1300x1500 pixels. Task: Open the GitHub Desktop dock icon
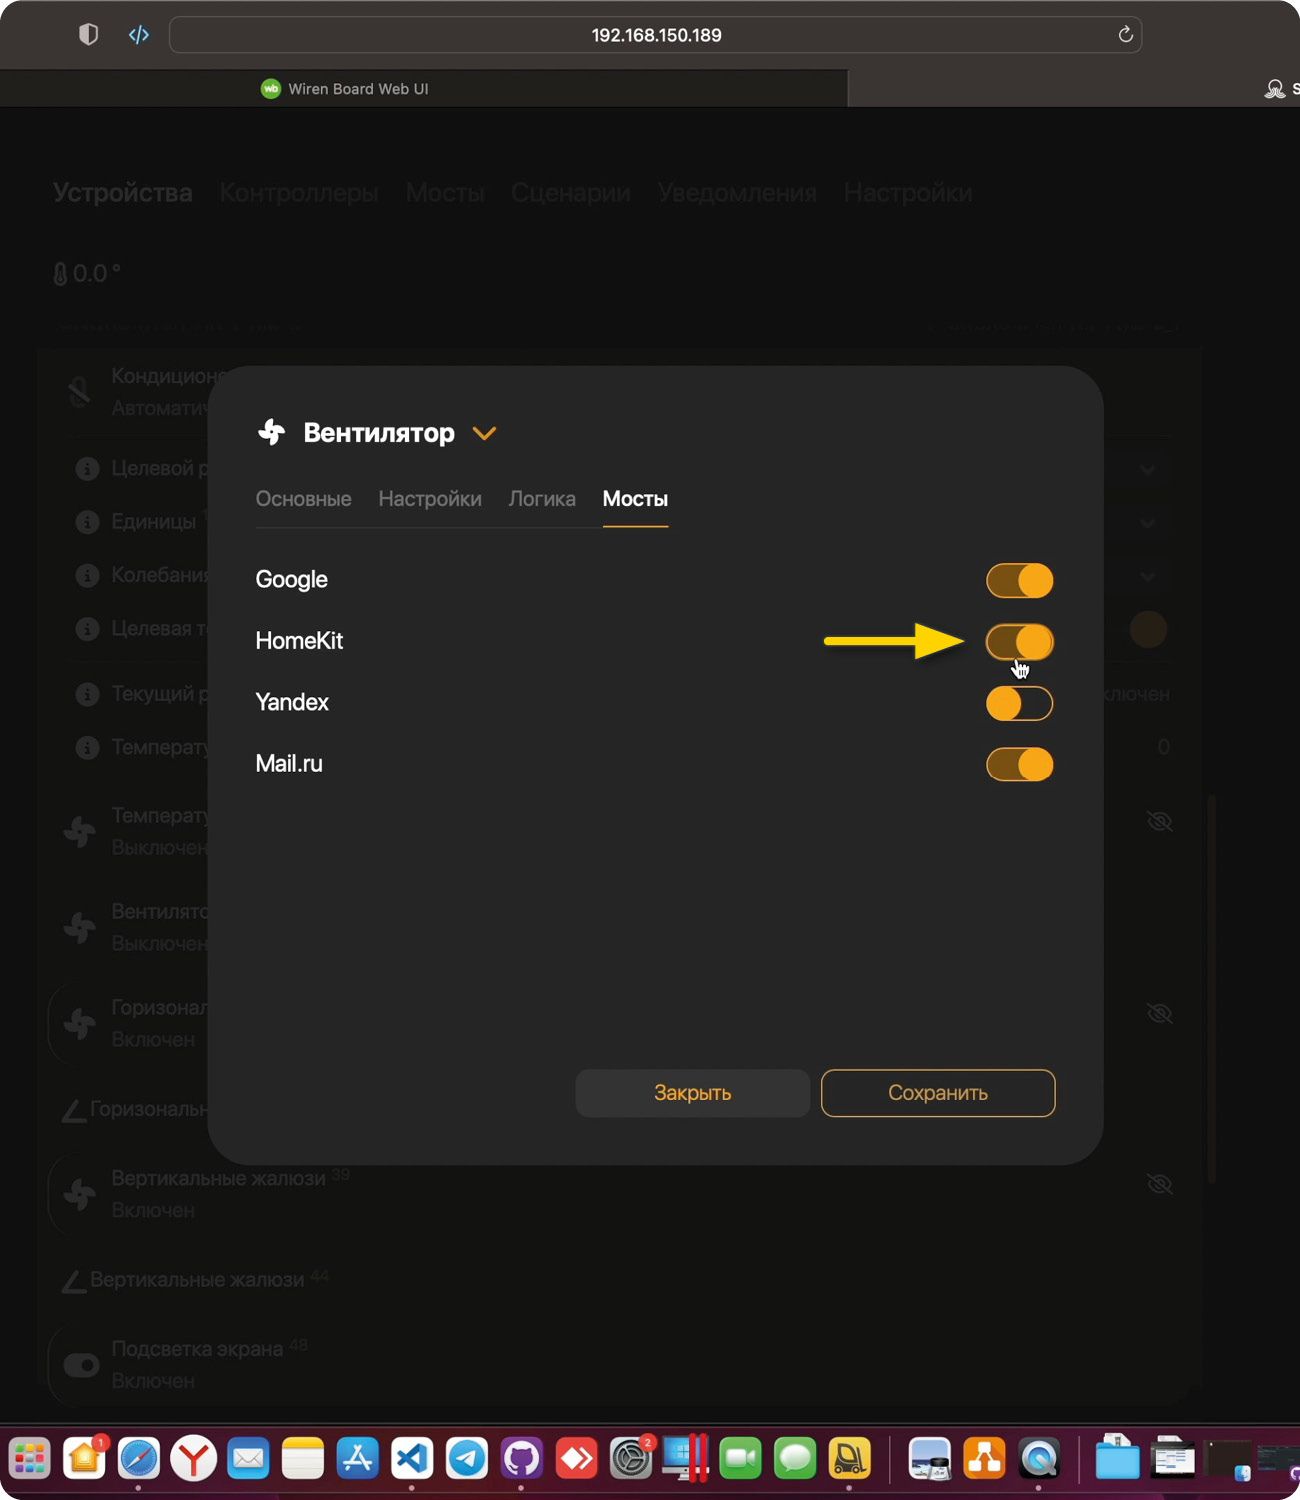point(521,1459)
